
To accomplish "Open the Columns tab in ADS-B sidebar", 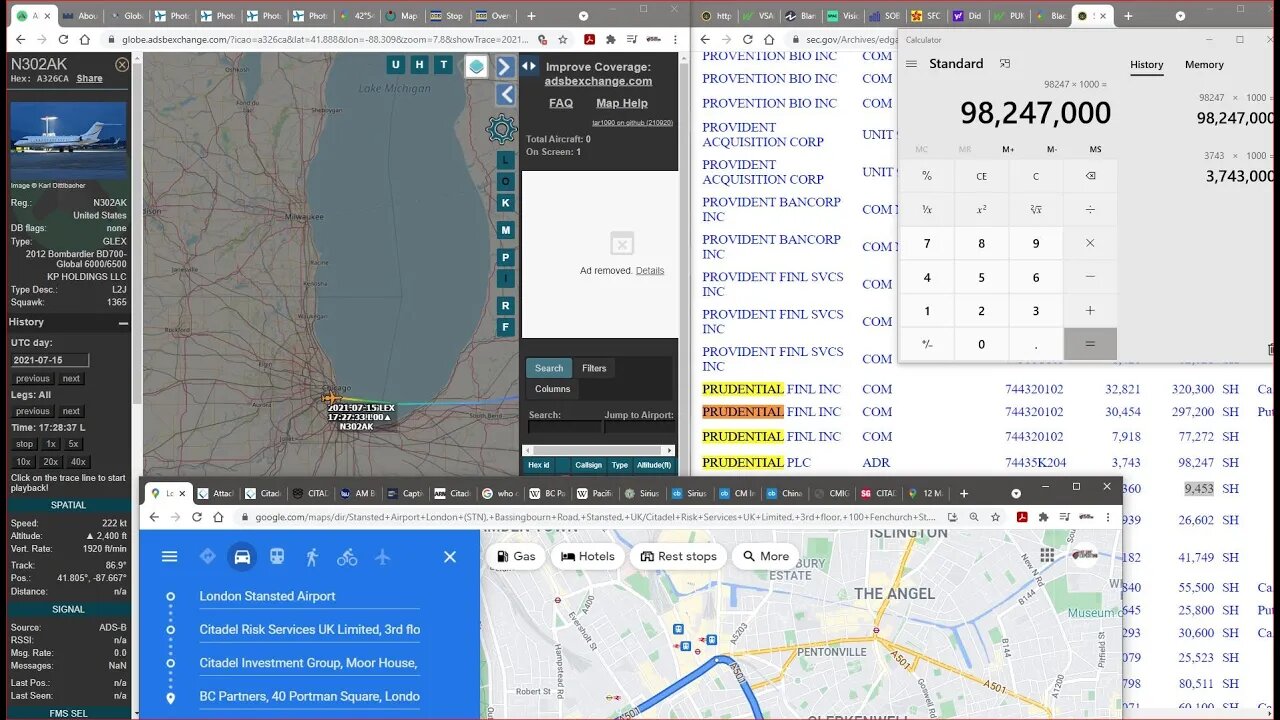I will pos(552,389).
